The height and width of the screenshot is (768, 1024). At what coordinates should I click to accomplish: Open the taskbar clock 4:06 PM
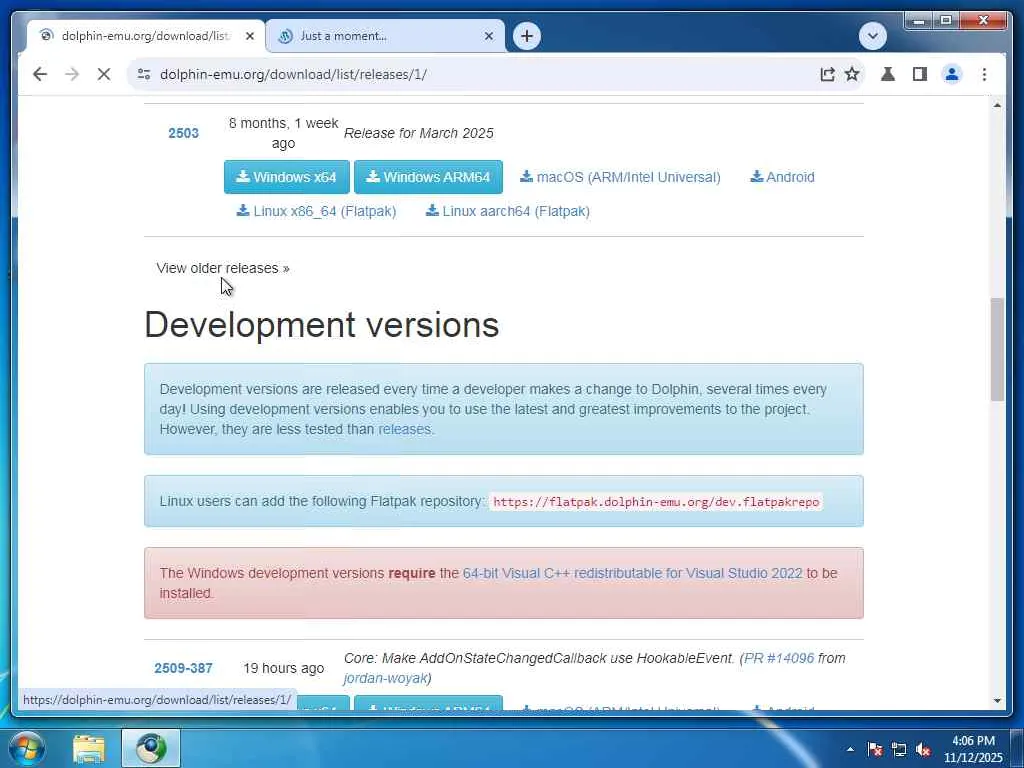[x=973, y=749]
